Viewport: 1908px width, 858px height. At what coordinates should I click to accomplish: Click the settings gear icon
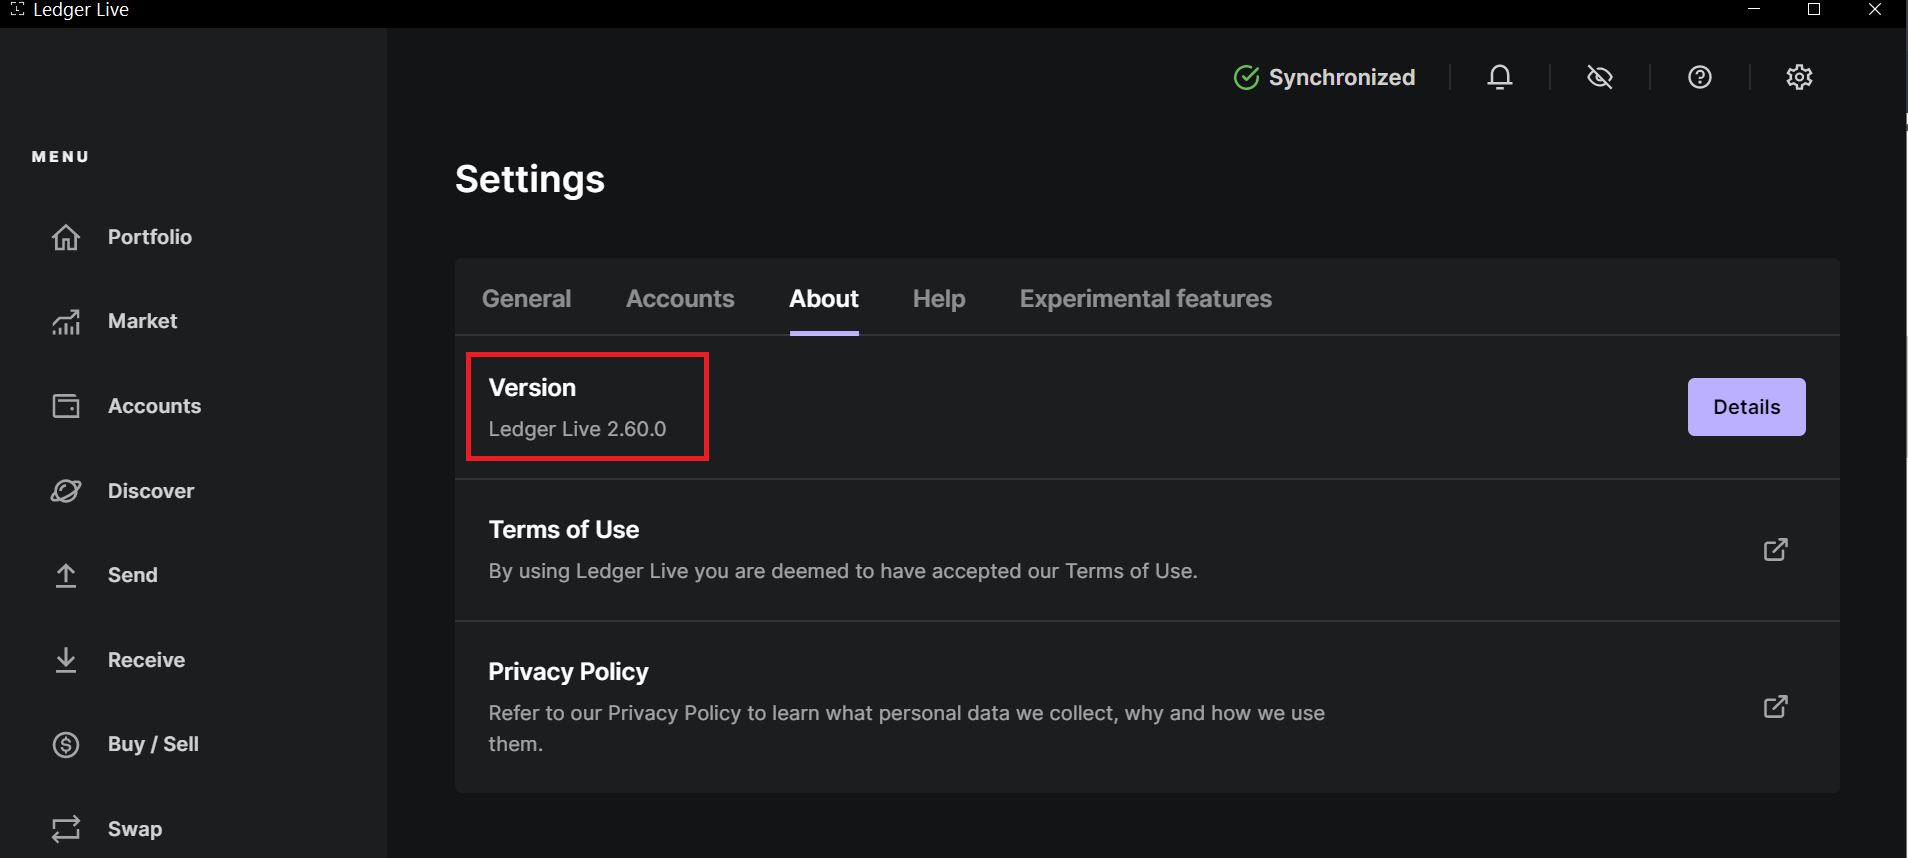tap(1799, 77)
